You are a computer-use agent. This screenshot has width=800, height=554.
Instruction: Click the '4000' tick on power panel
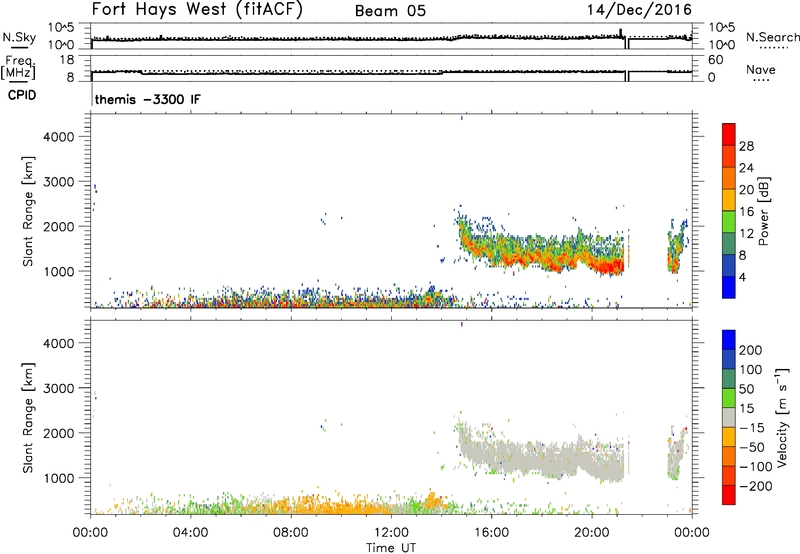(x=59, y=137)
